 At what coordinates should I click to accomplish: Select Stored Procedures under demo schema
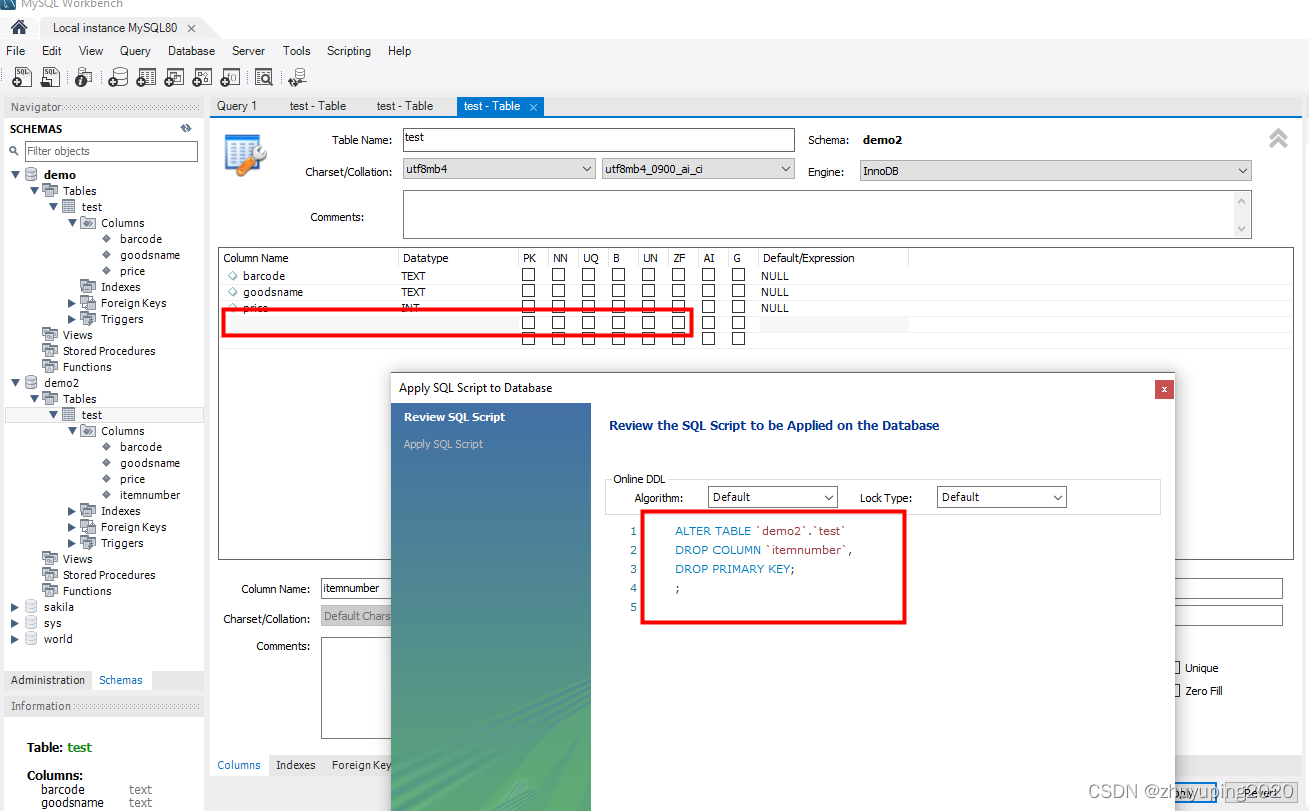(x=109, y=351)
